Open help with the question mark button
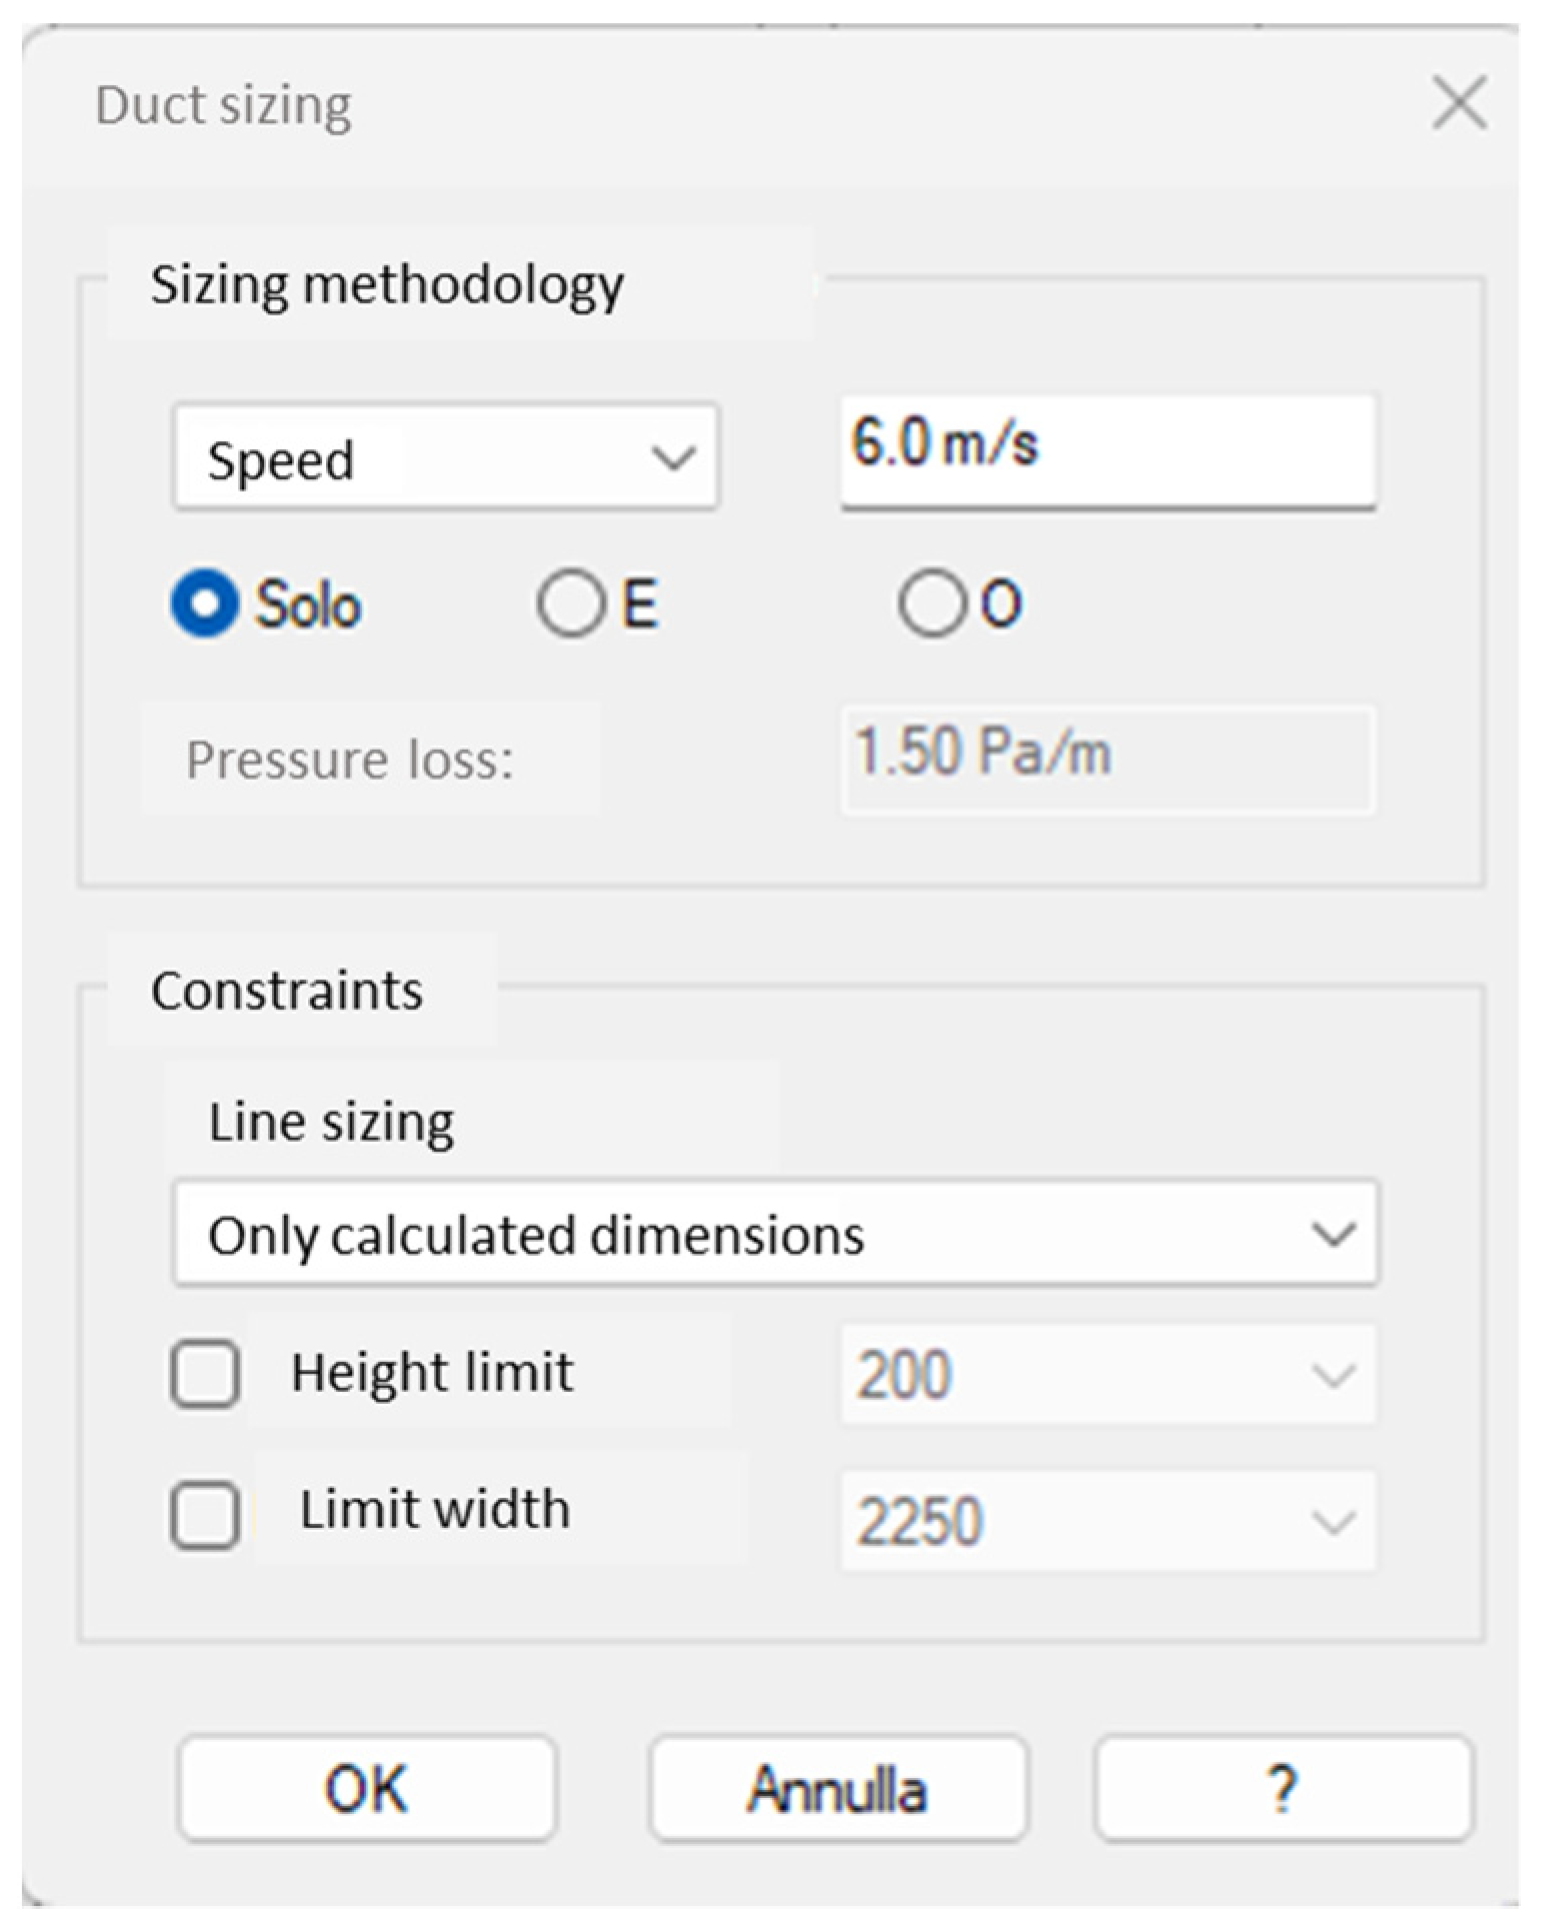 pyautogui.click(x=1283, y=1789)
